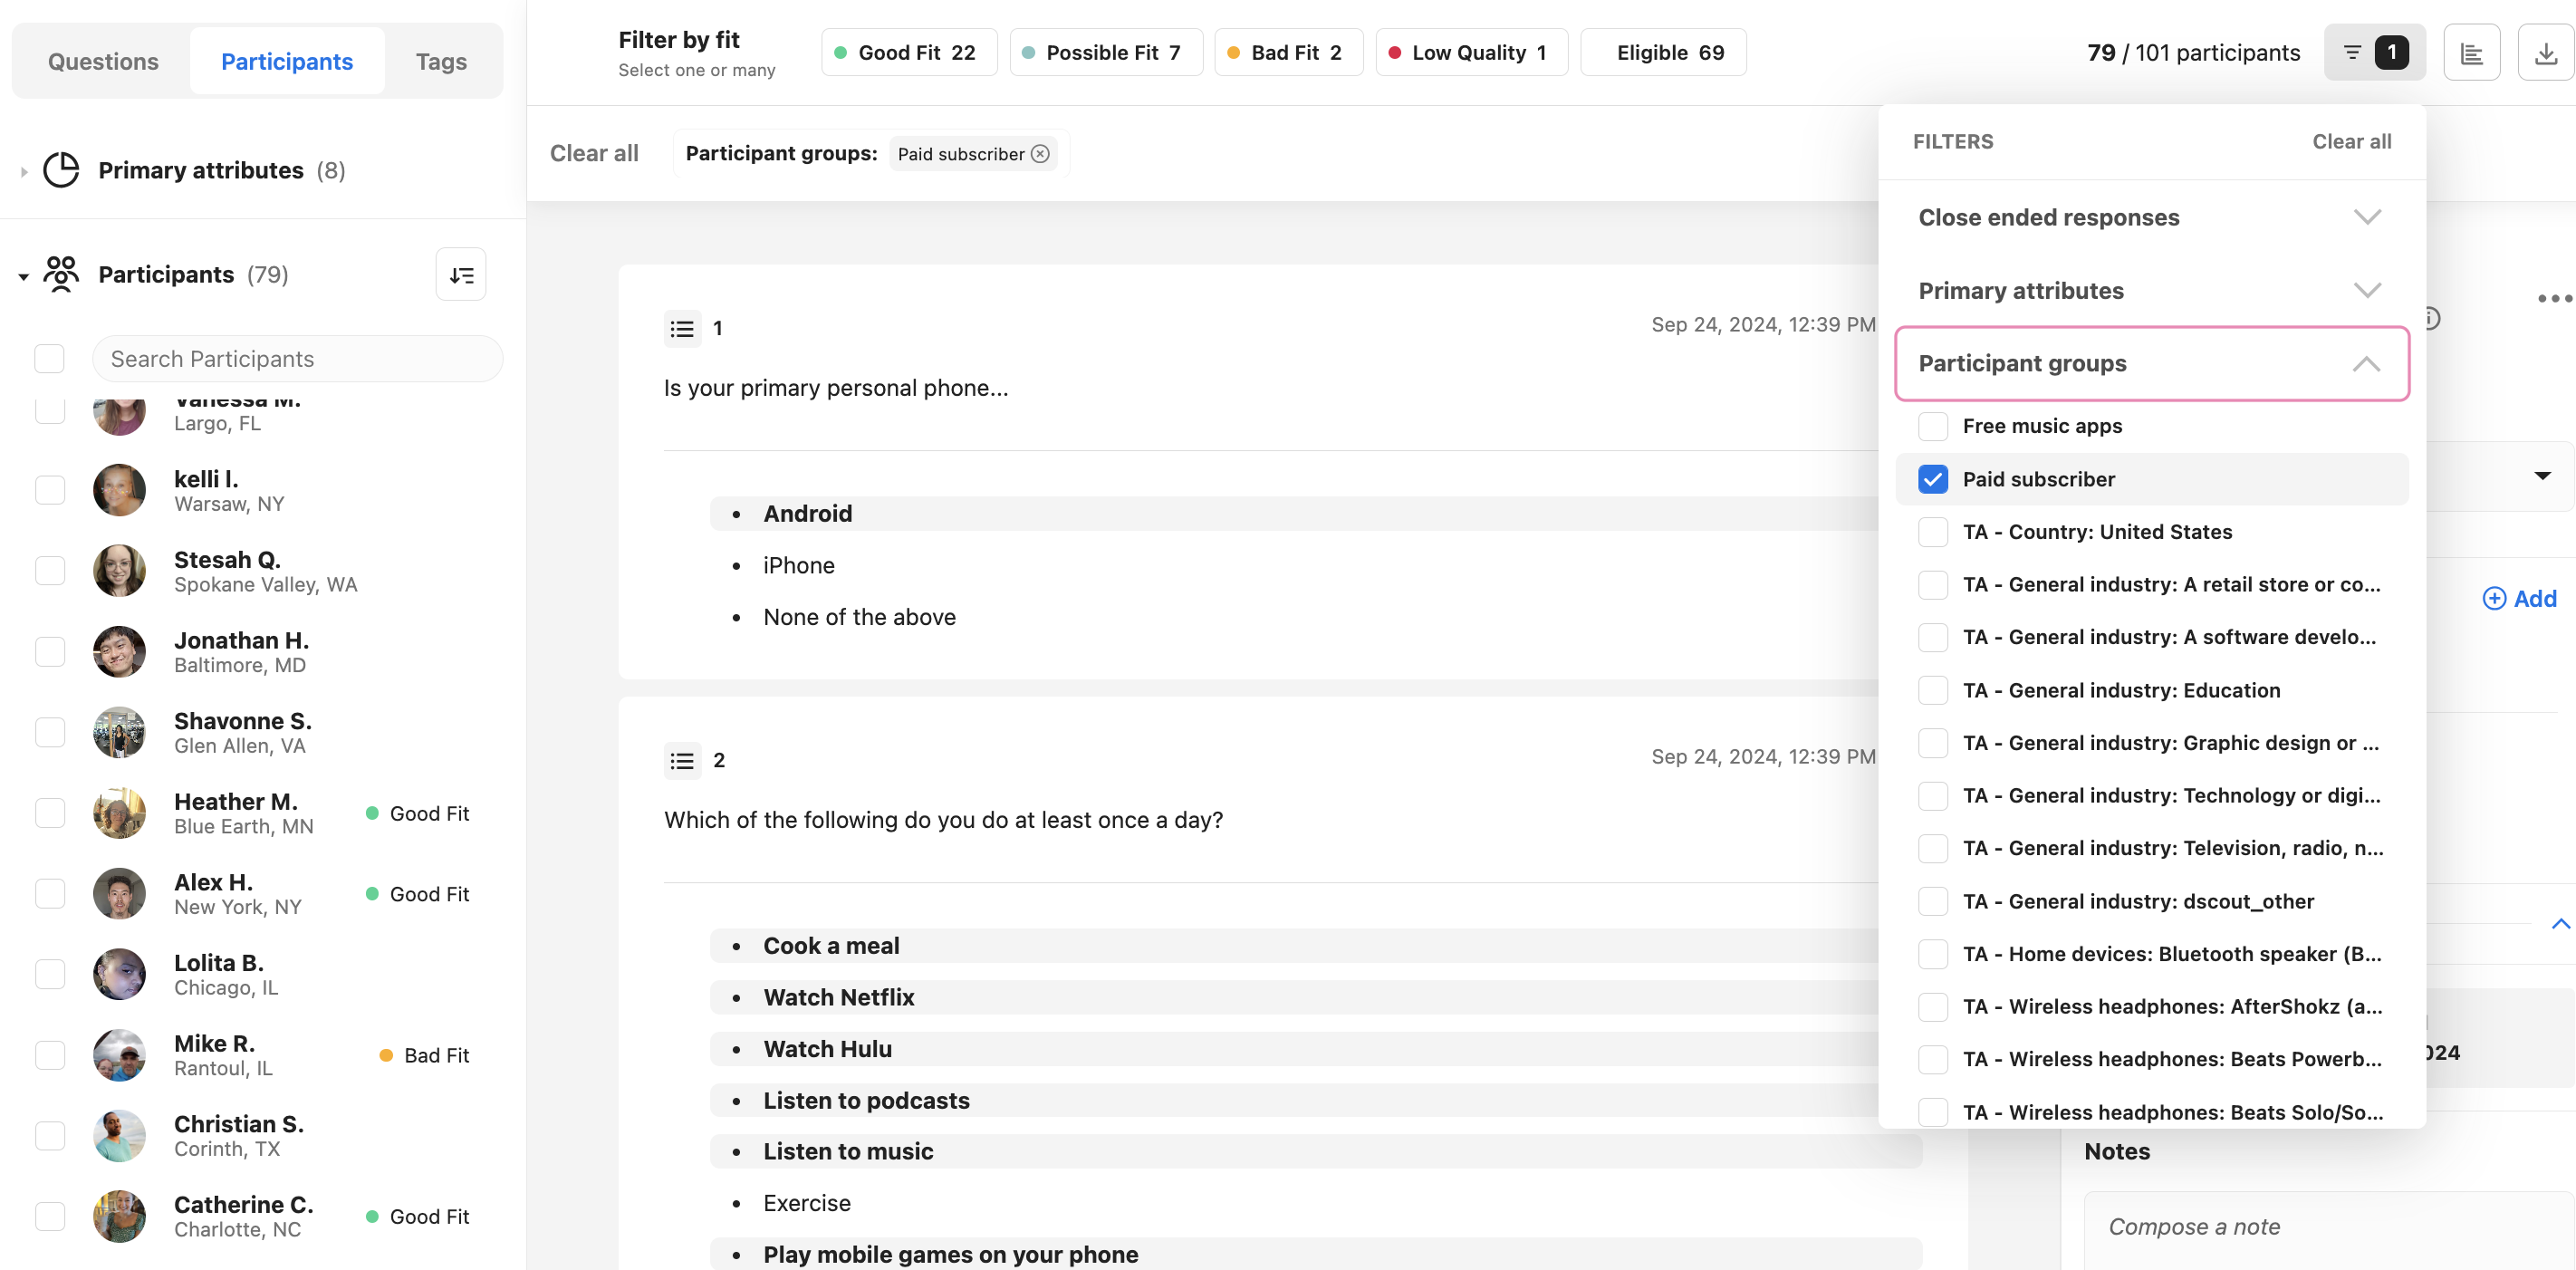This screenshot has width=2576, height=1270.
Task: Open the three-dot more options menu
Action: (2553, 298)
